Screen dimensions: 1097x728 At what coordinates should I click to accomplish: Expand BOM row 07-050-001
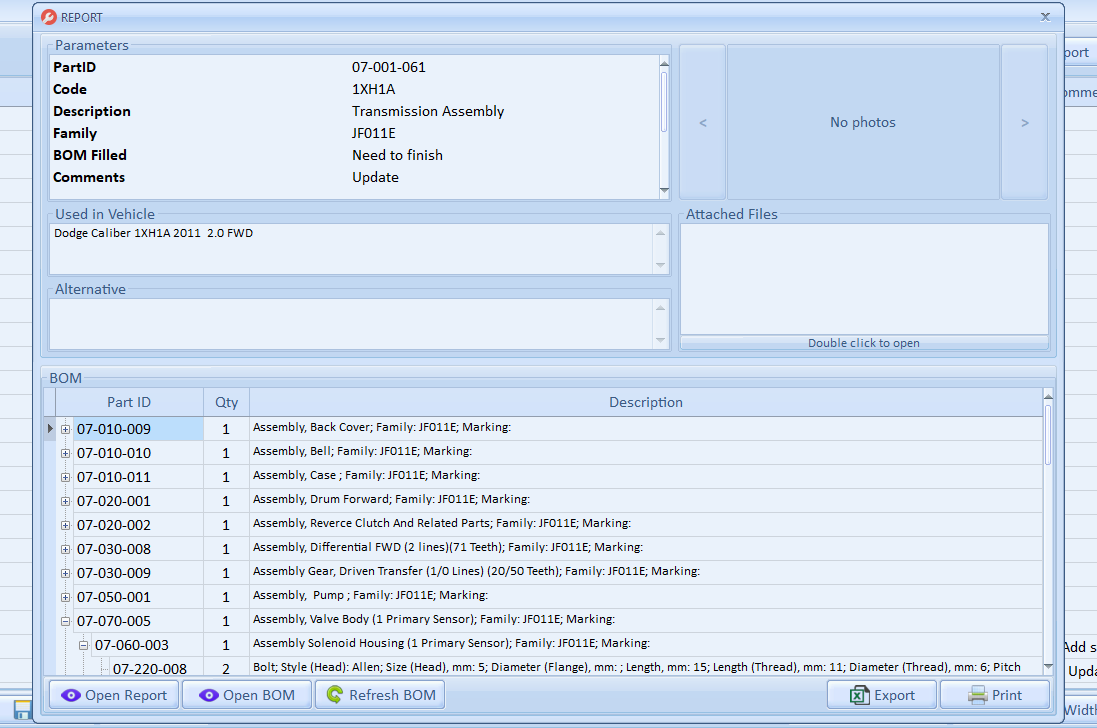click(66, 597)
